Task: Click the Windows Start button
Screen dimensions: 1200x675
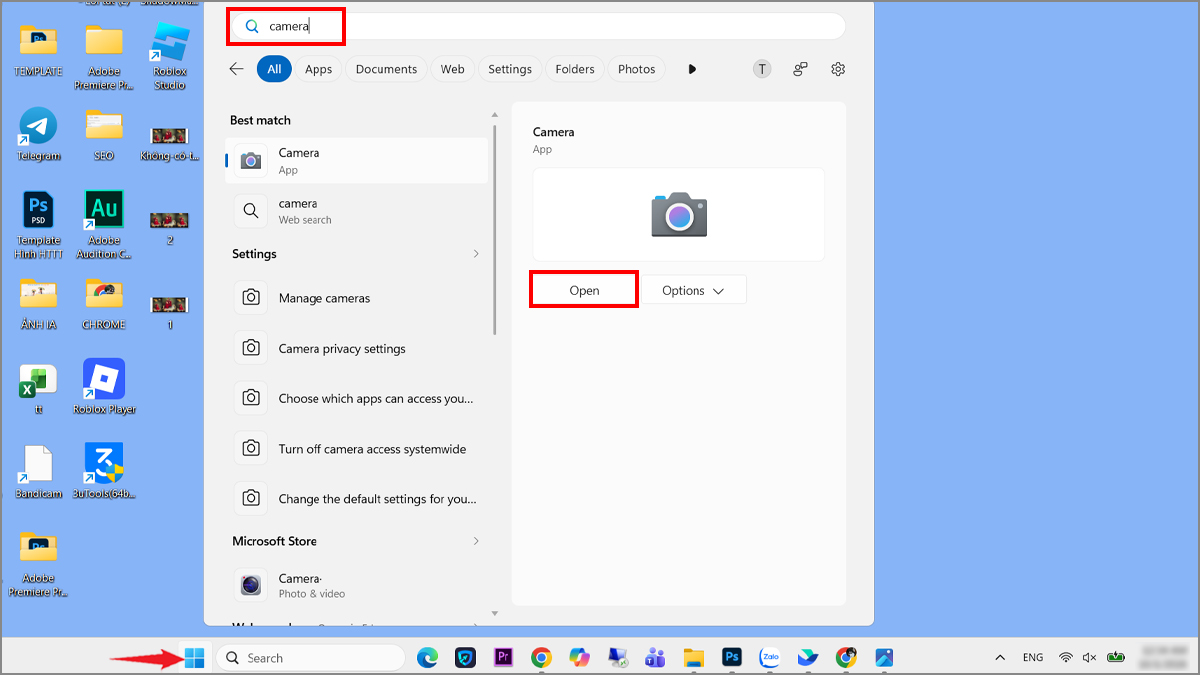Action: coord(194,657)
